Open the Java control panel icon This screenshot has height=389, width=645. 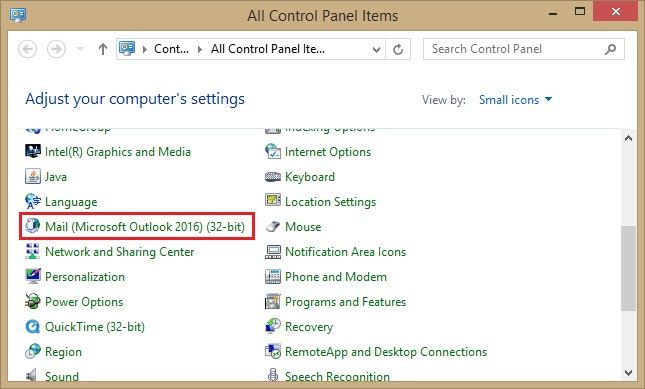click(x=32, y=176)
